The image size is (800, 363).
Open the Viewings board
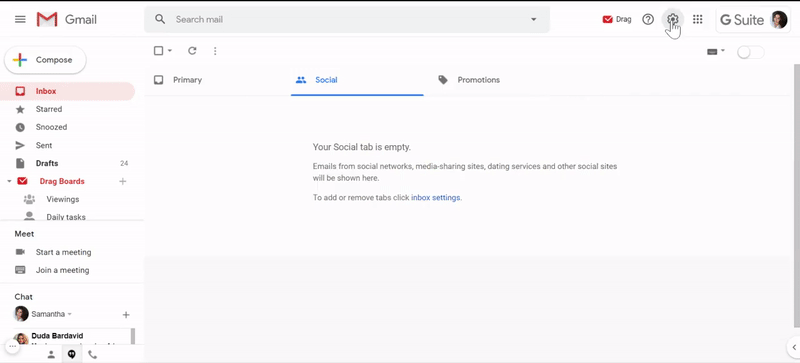point(62,199)
